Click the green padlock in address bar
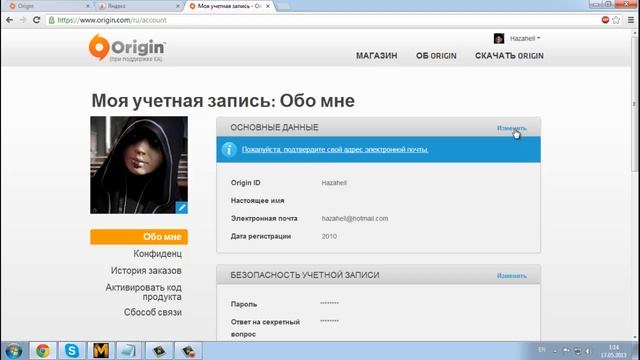 click(x=51, y=20)
